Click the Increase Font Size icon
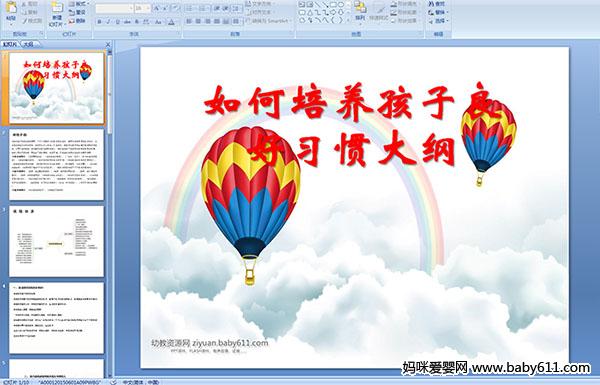This screenshot has width=600, height=385. pyautogui.click(x=157, y=8)
